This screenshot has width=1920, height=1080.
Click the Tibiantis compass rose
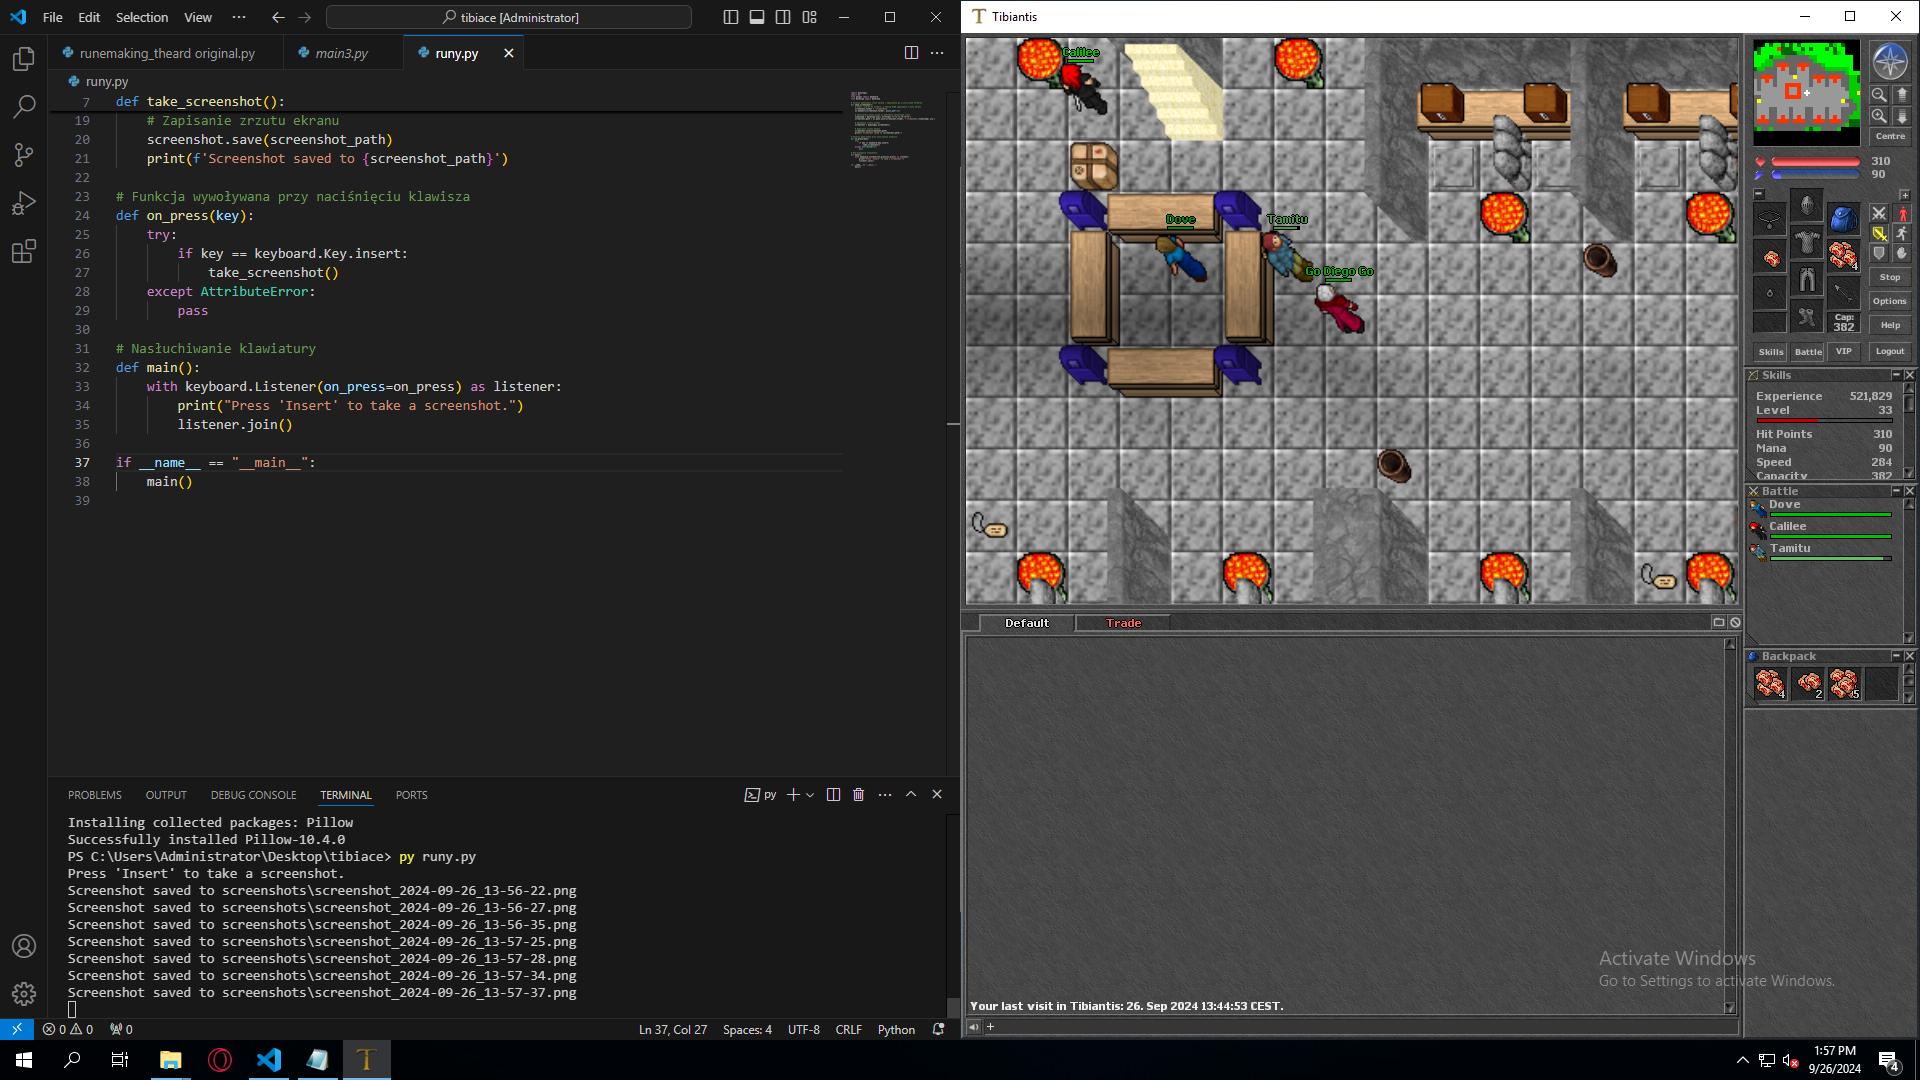click(x=1890, y=61)
